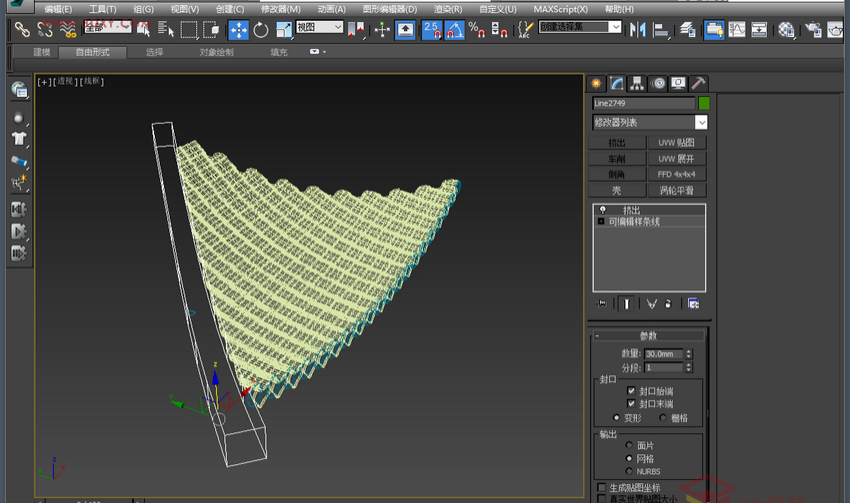Click the Use Pivot Point Center icon
Image resolution: width=850 pixels, height=503 pixels.
pos(356,29)
